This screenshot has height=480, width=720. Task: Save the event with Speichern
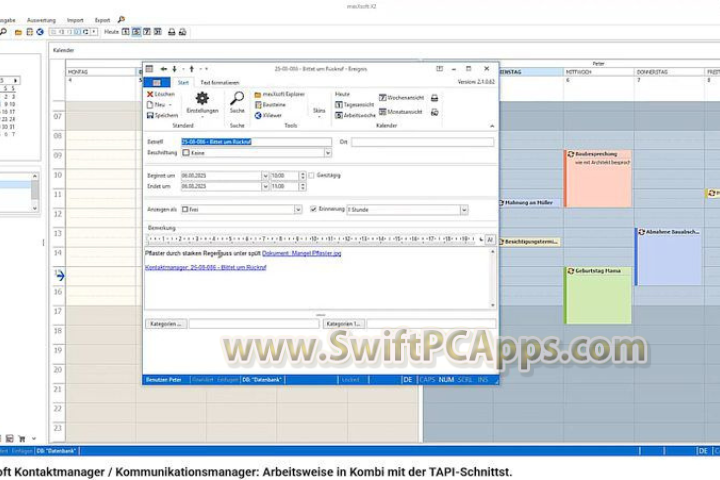pyautogui.click(x=162, y=115)
